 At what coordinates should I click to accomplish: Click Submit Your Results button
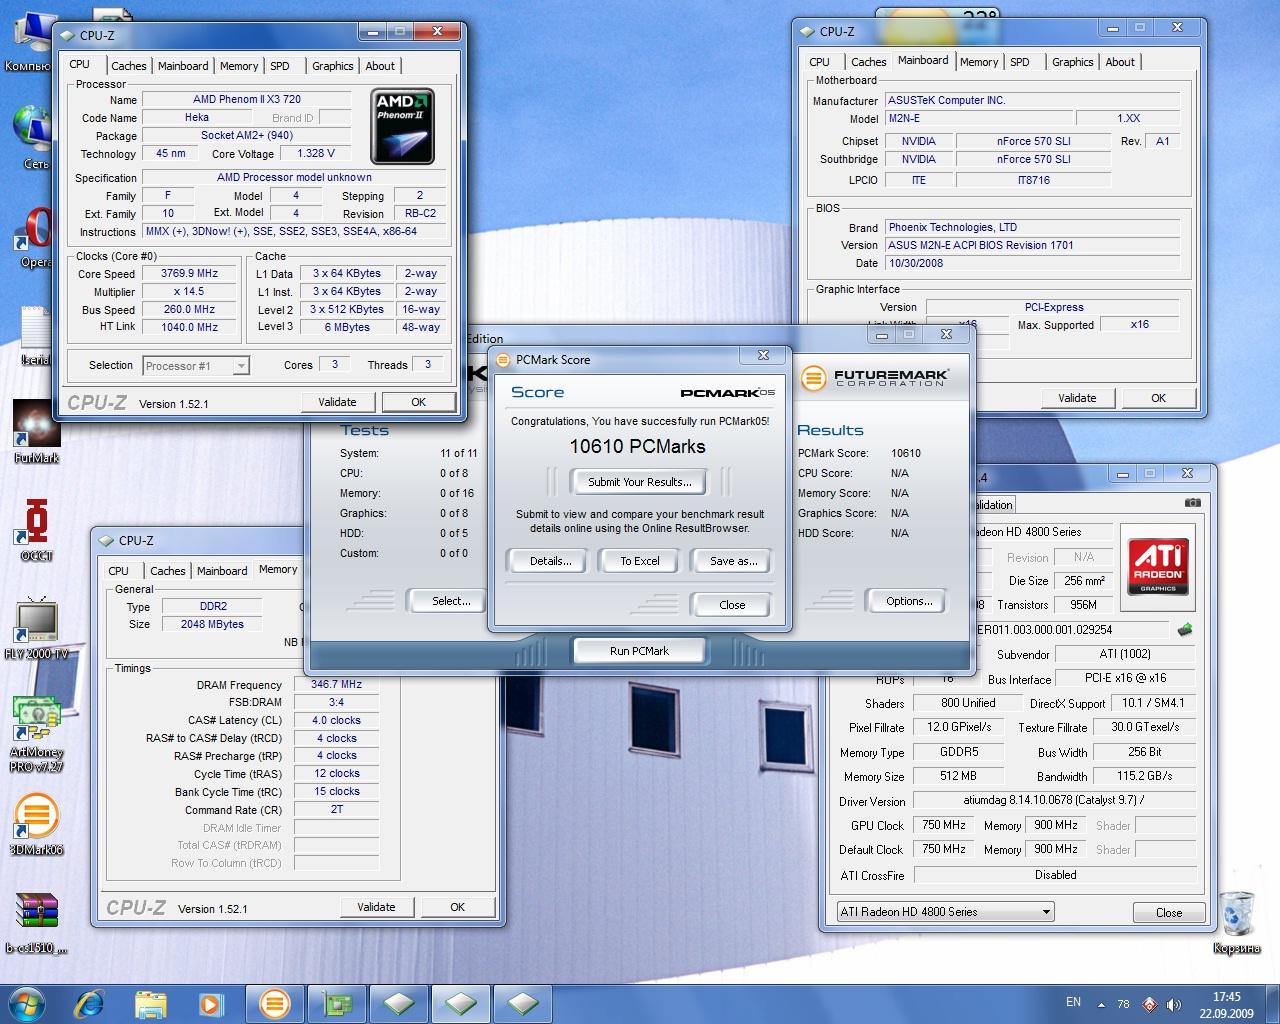[x=639, y=482]
